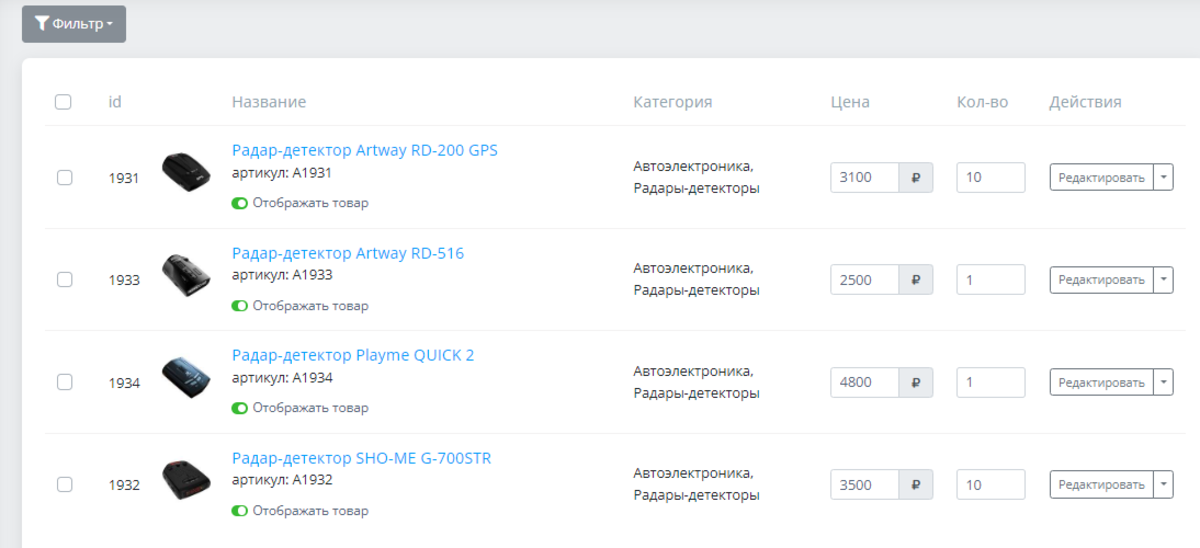This screenshot has width=1200, height=548.
Task: Click Редактировать button for Playme QUICK 2
Action: (1101, 382)
